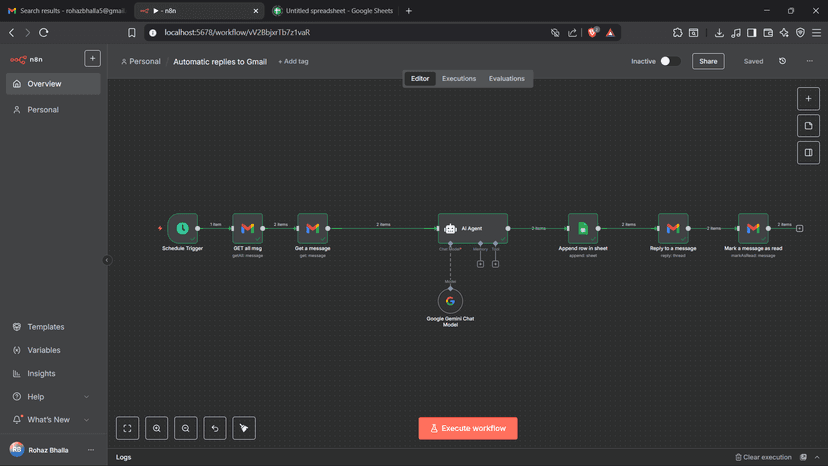Select the Append row in sheet node

click(583, 228)
